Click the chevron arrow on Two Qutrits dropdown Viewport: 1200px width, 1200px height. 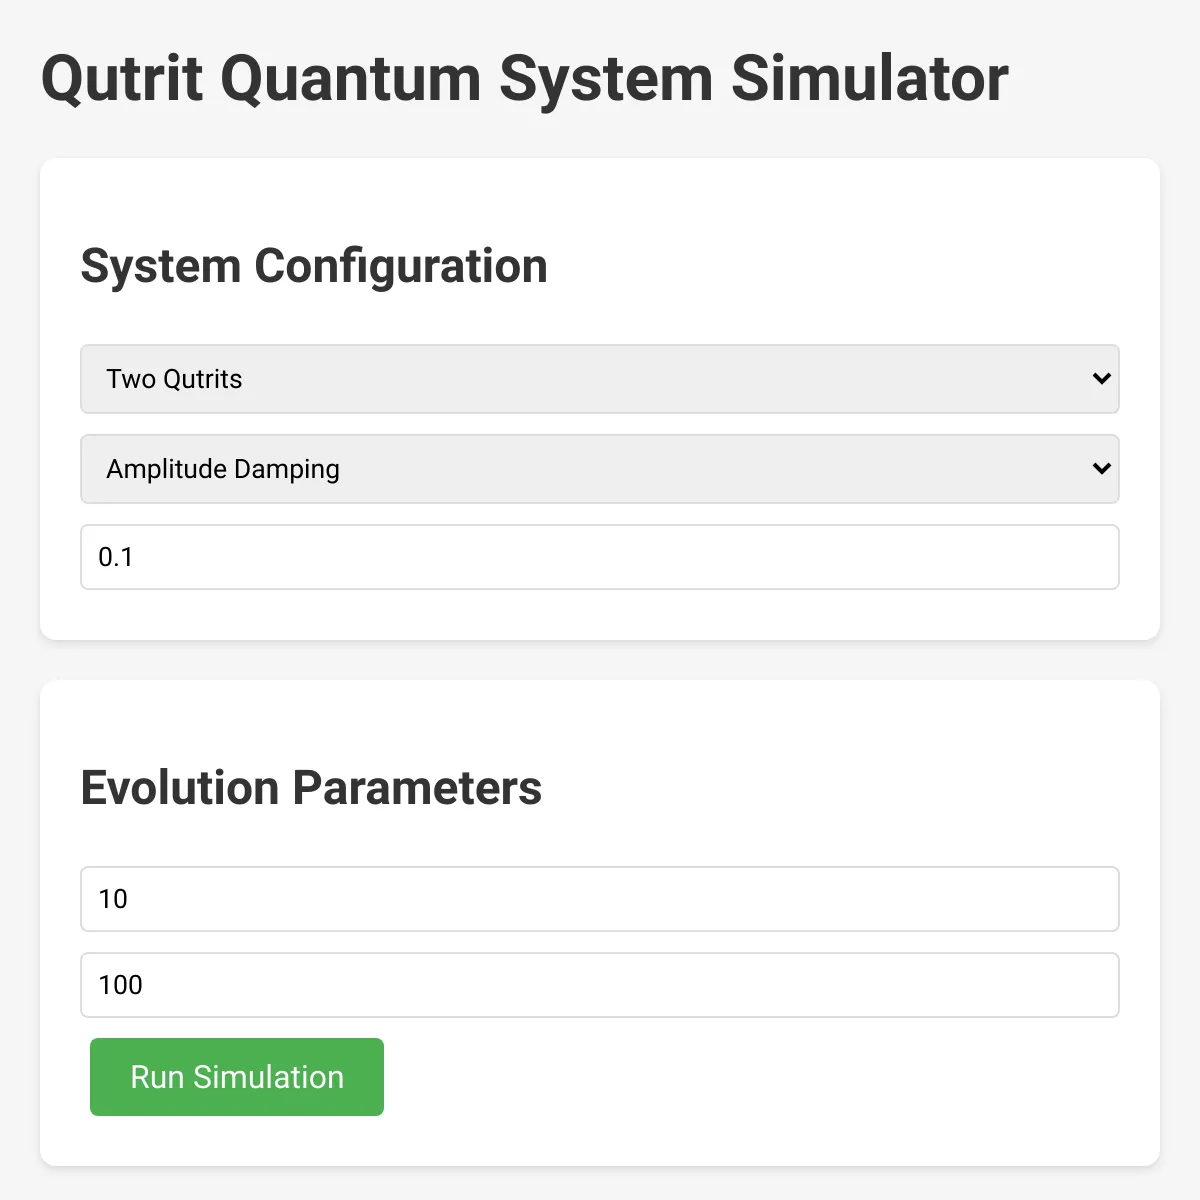tap(1102, 379)
